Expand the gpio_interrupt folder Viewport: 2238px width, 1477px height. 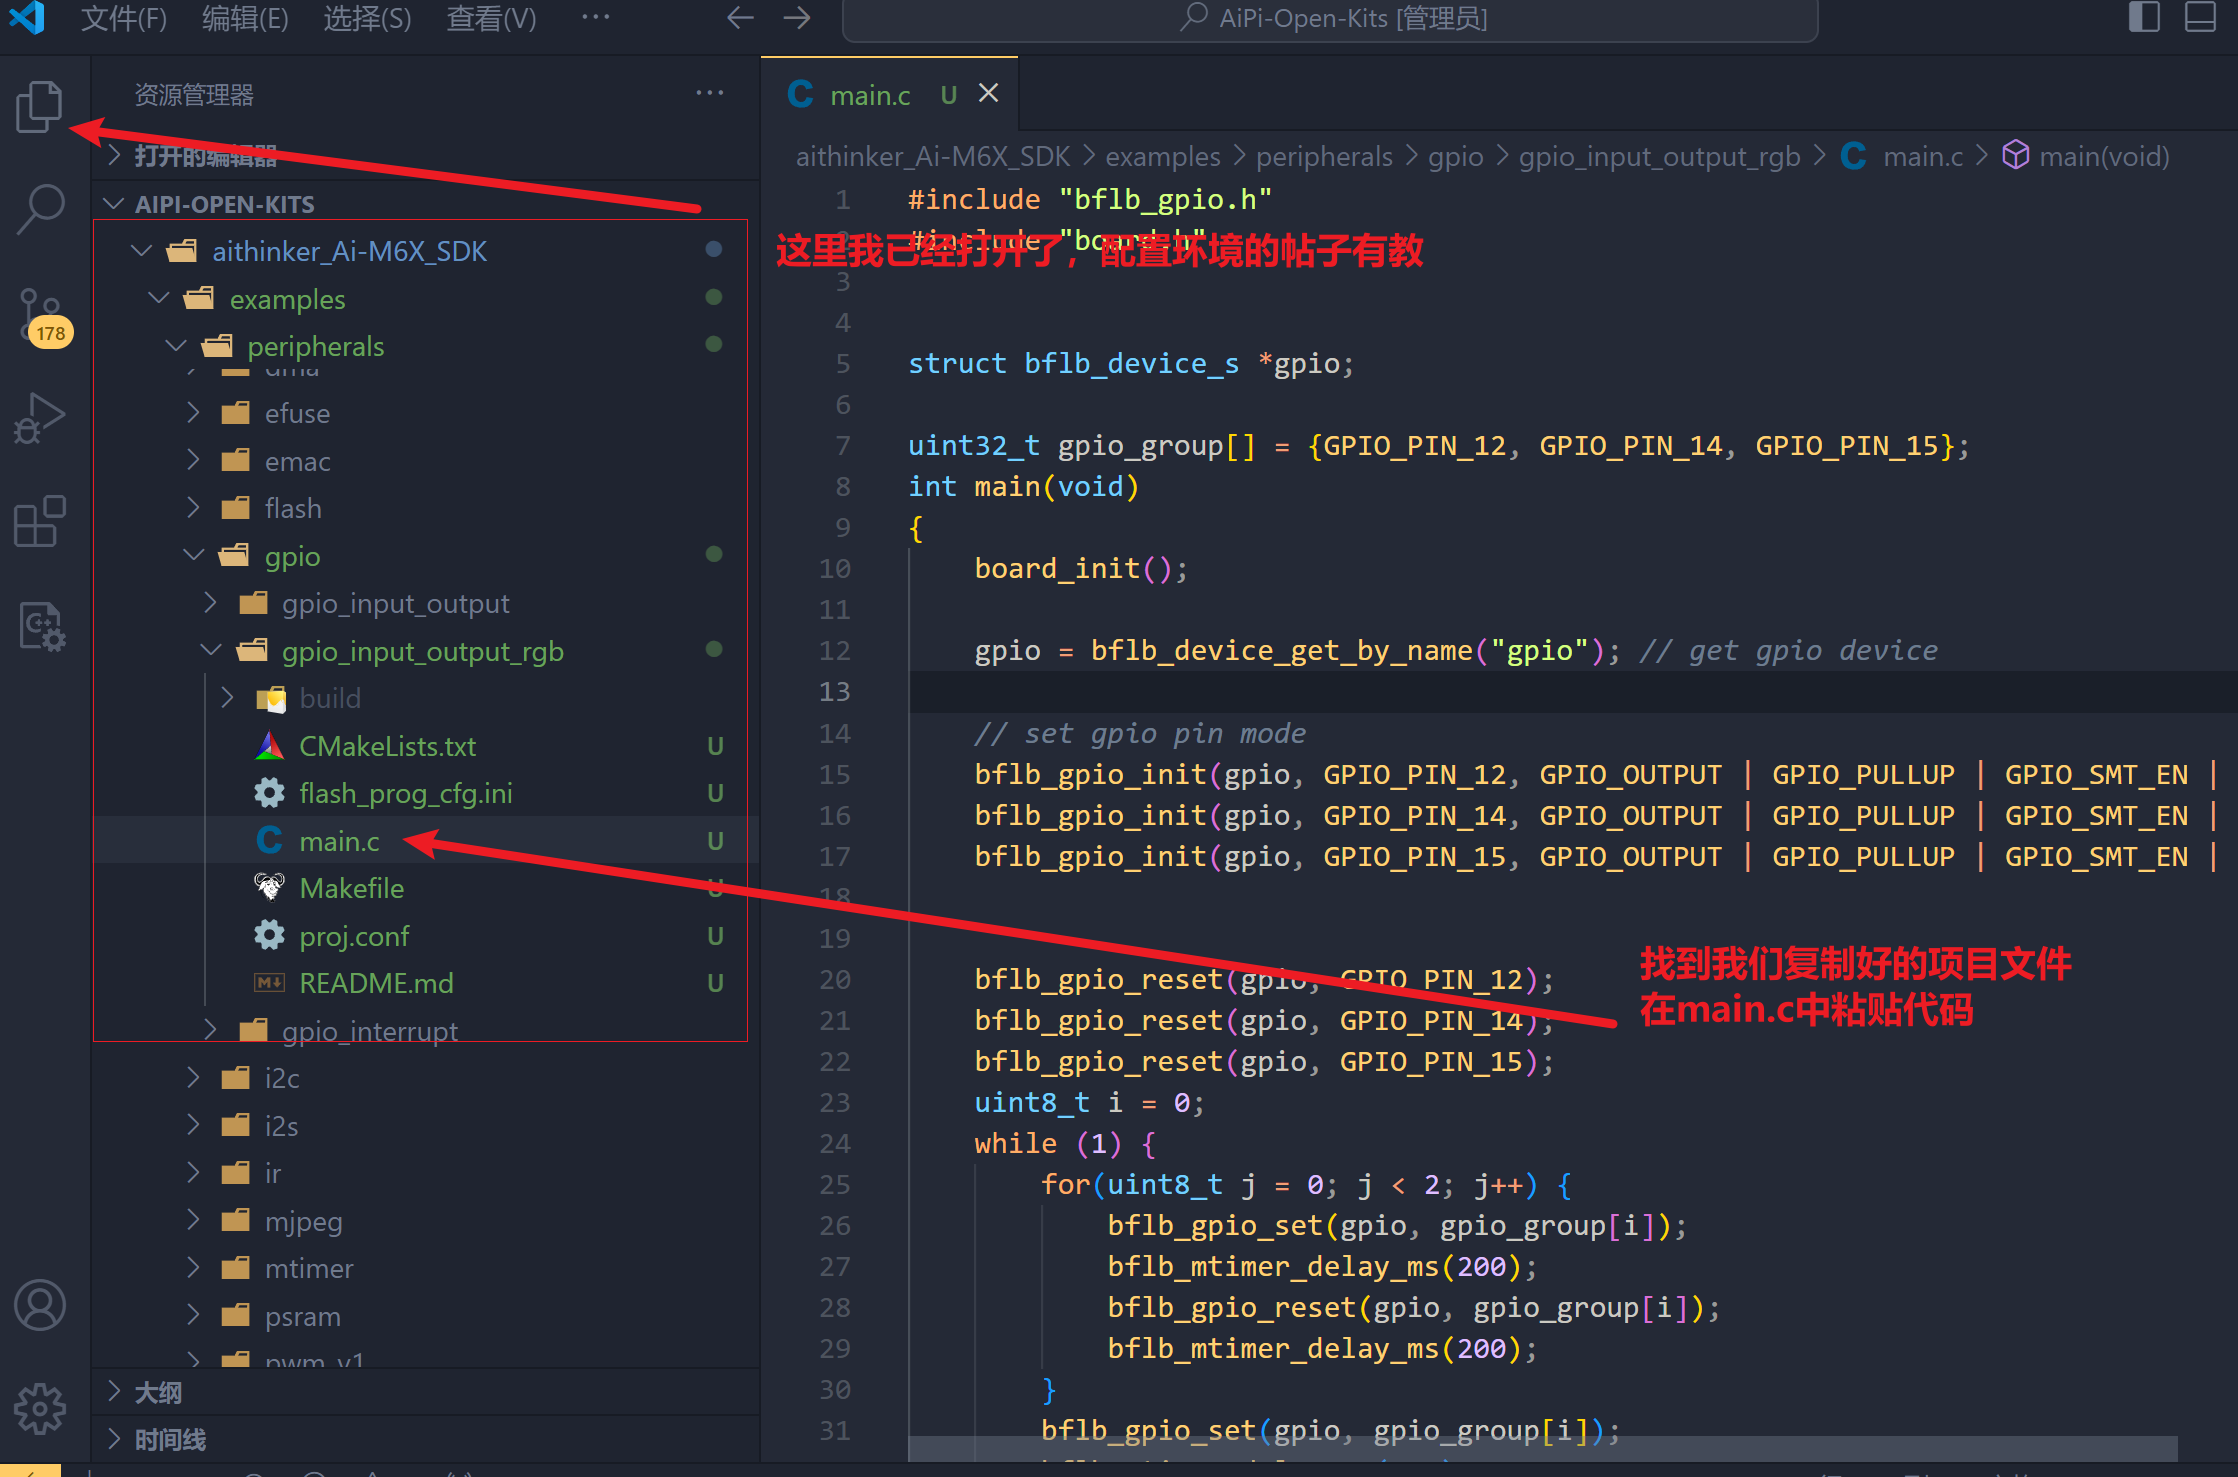[426, 1031]
